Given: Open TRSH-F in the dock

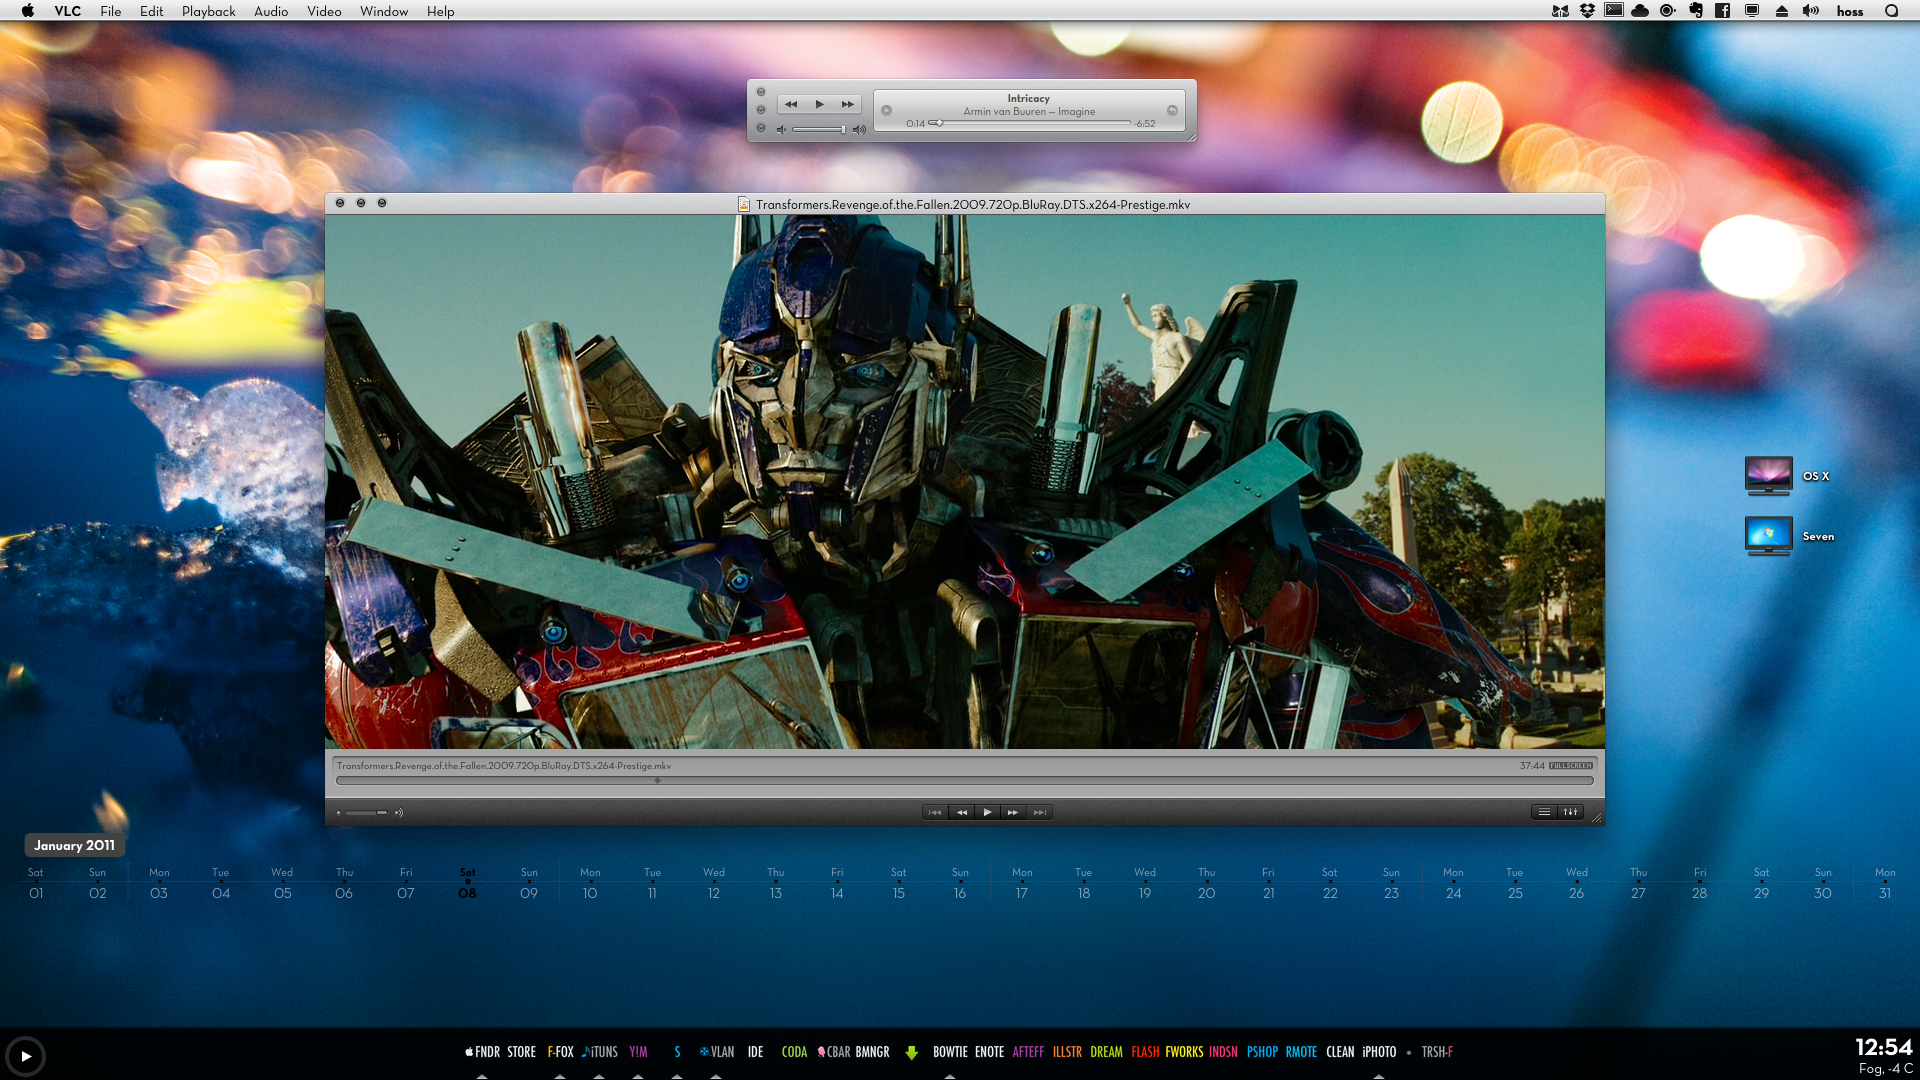Looking at the screenshot, I should (x=1437, y=1052).
